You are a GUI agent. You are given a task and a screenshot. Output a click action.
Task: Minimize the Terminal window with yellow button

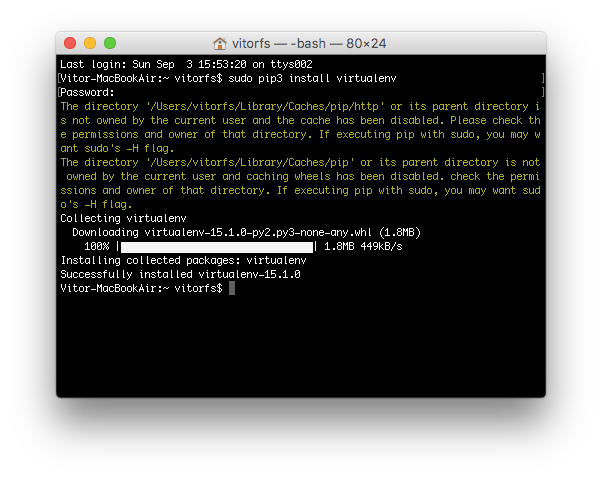pyautogui.click(x=90, y=43)
